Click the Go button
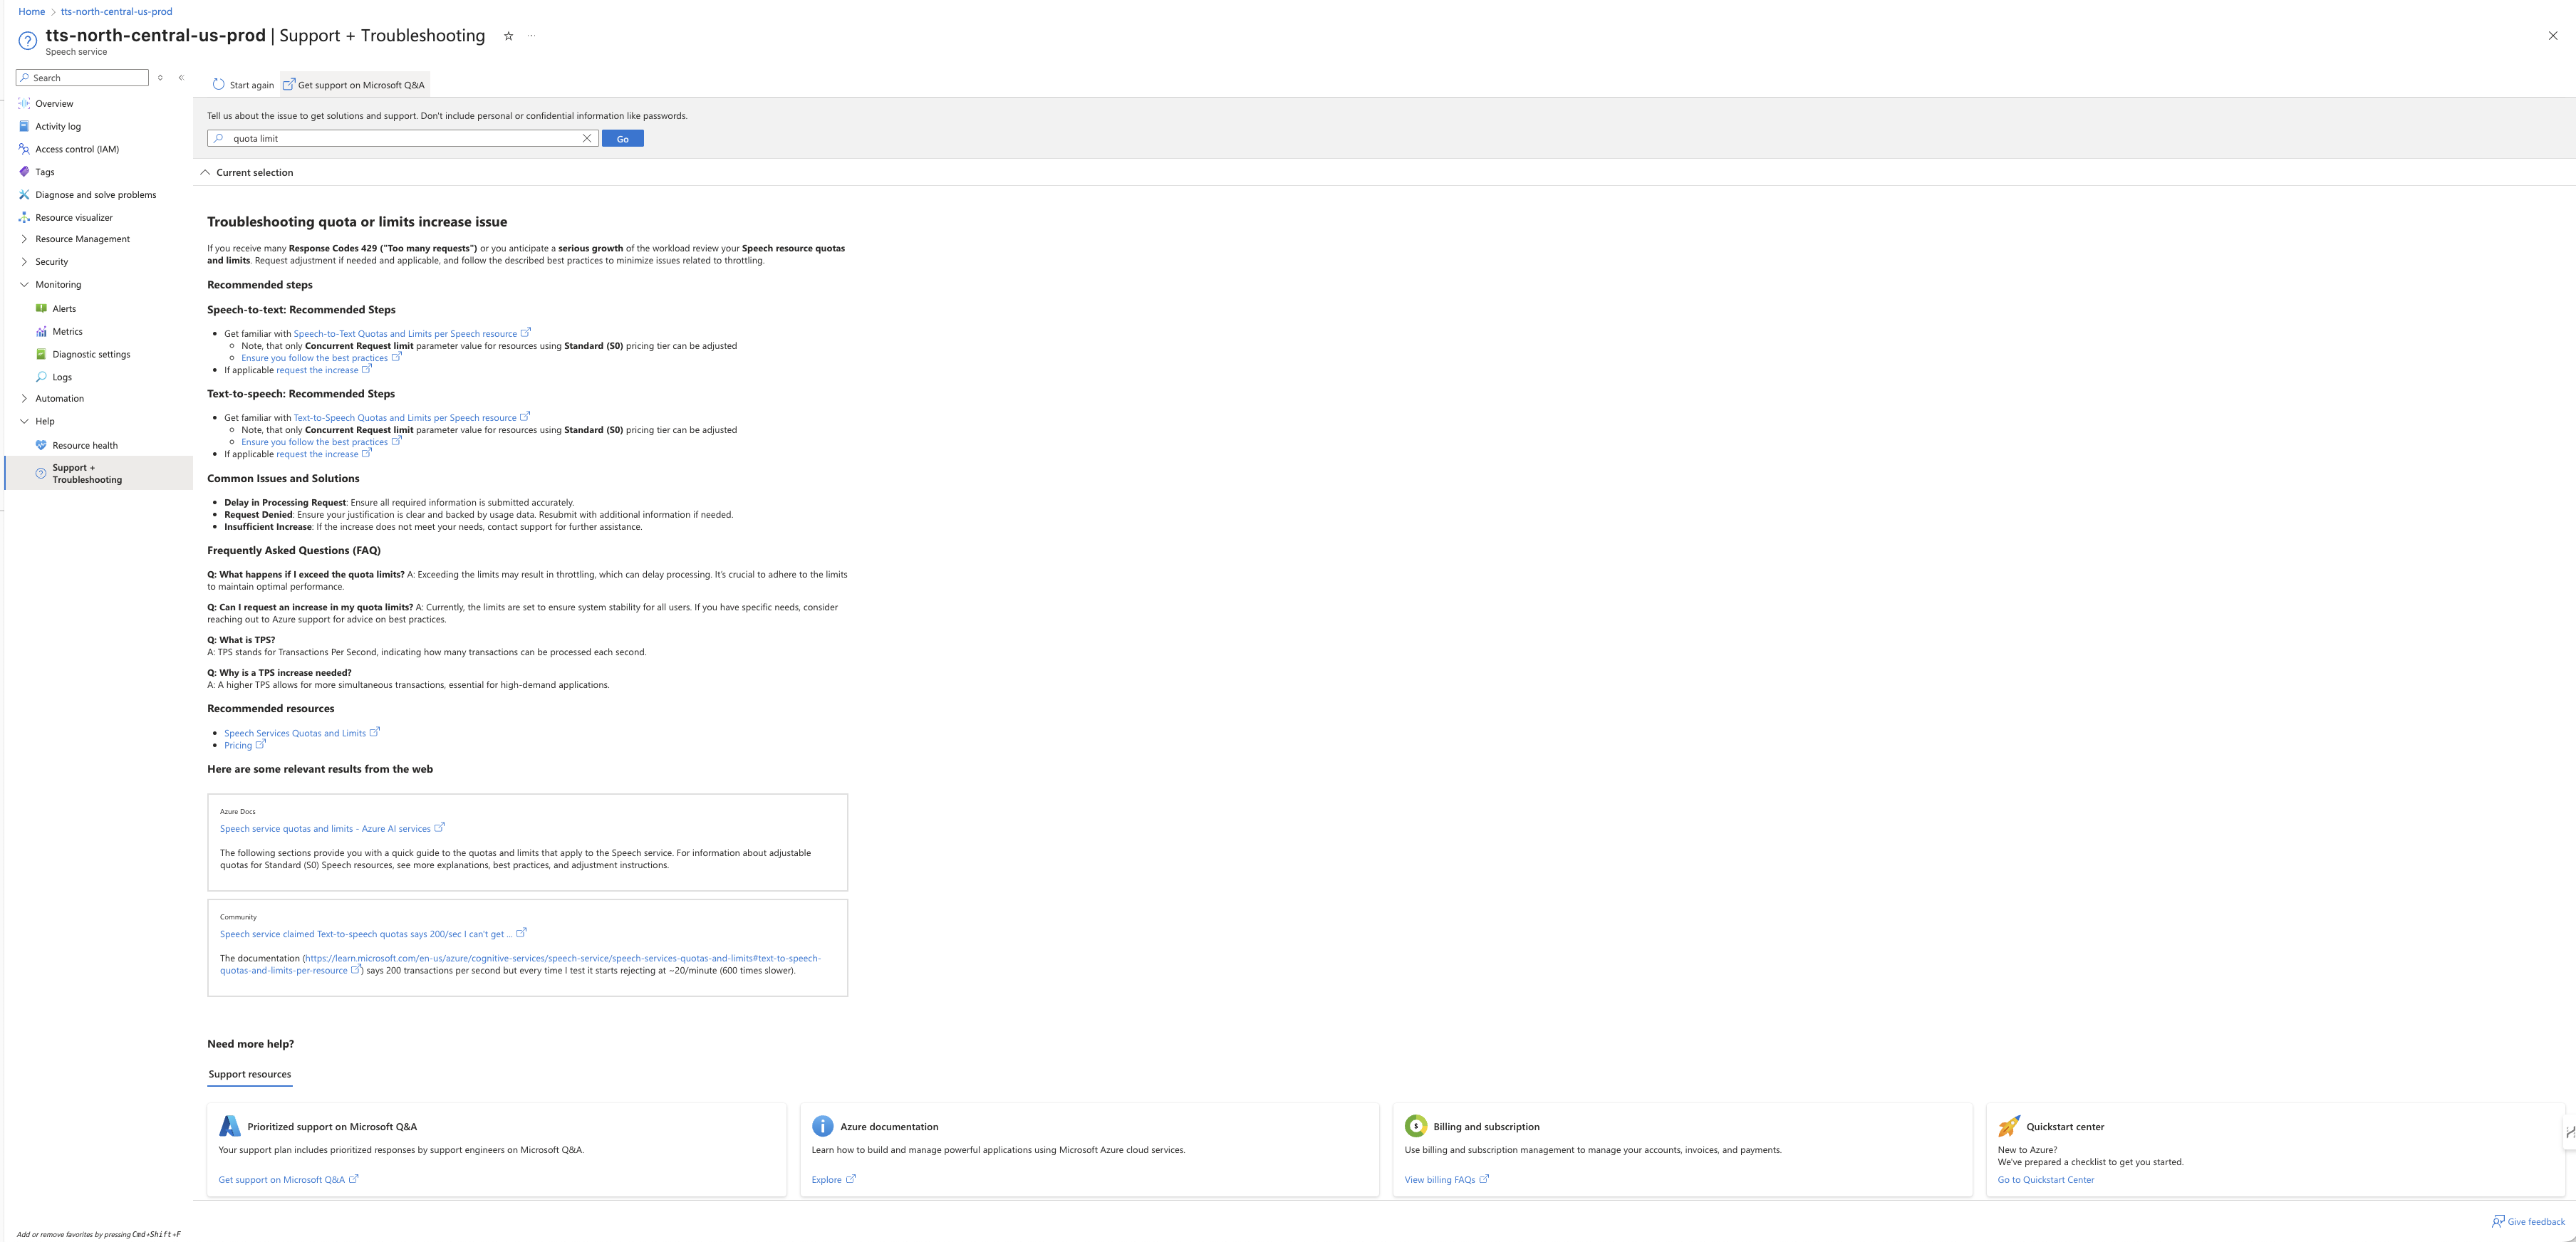Viewport: 2576px width, 1242px height. (623, 138)
